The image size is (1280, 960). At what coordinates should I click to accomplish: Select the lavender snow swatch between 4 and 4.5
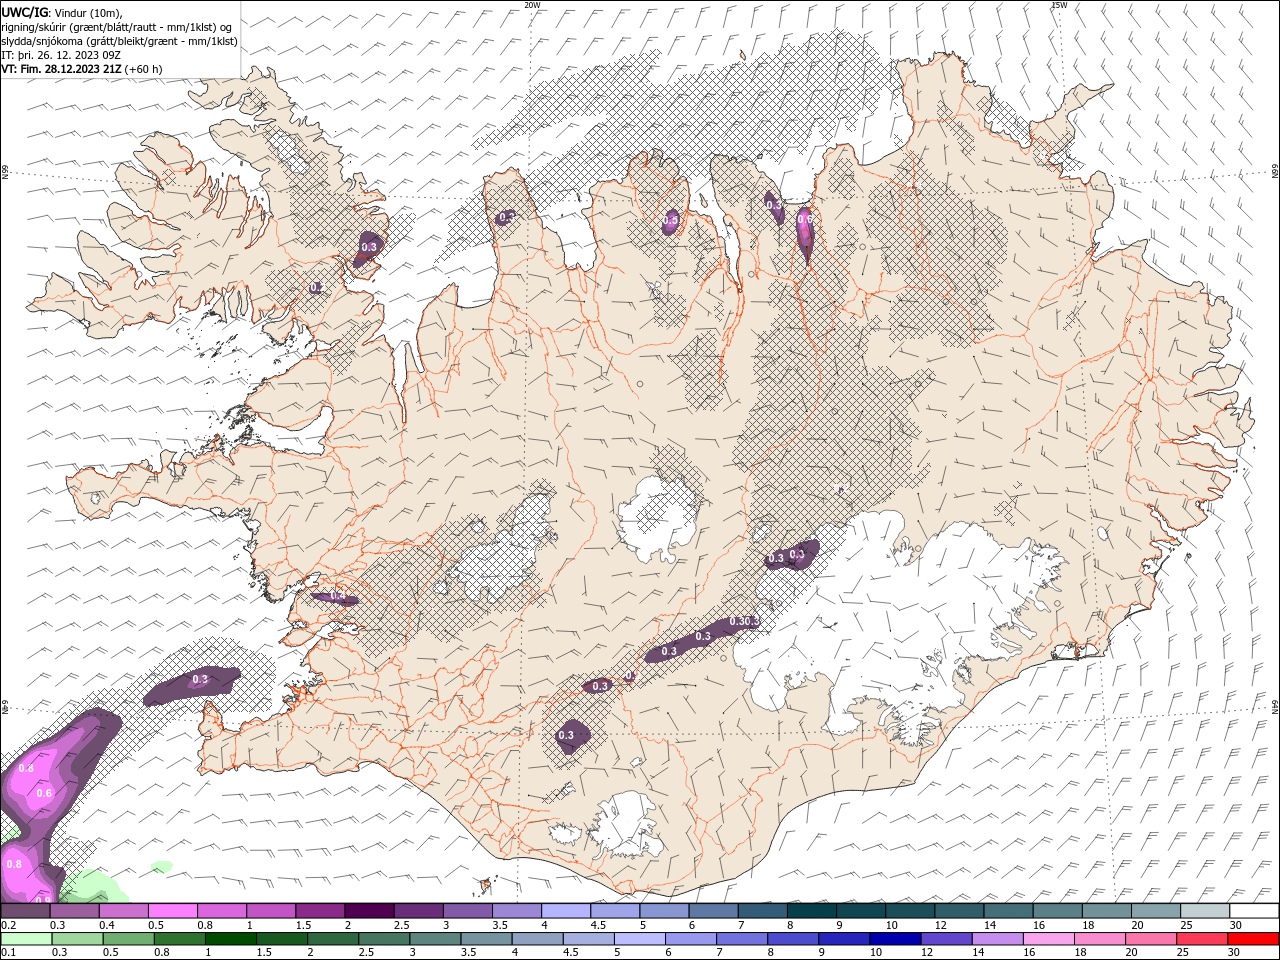(565, 911)
